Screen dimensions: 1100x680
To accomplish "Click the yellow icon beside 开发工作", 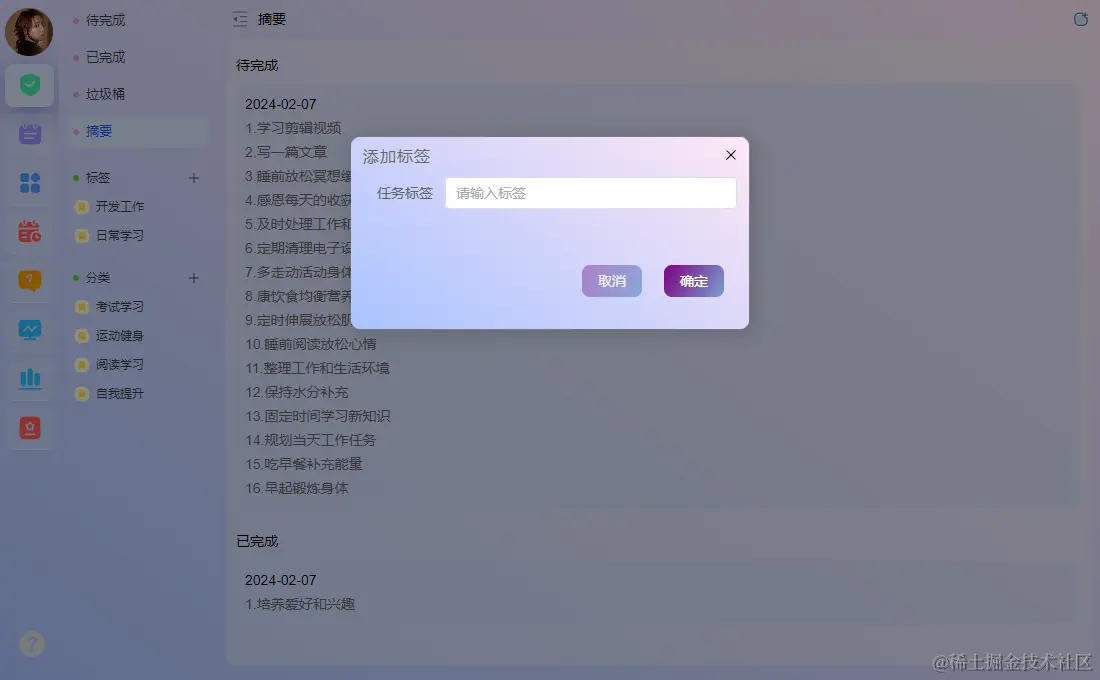I will (x=82, y=206).
